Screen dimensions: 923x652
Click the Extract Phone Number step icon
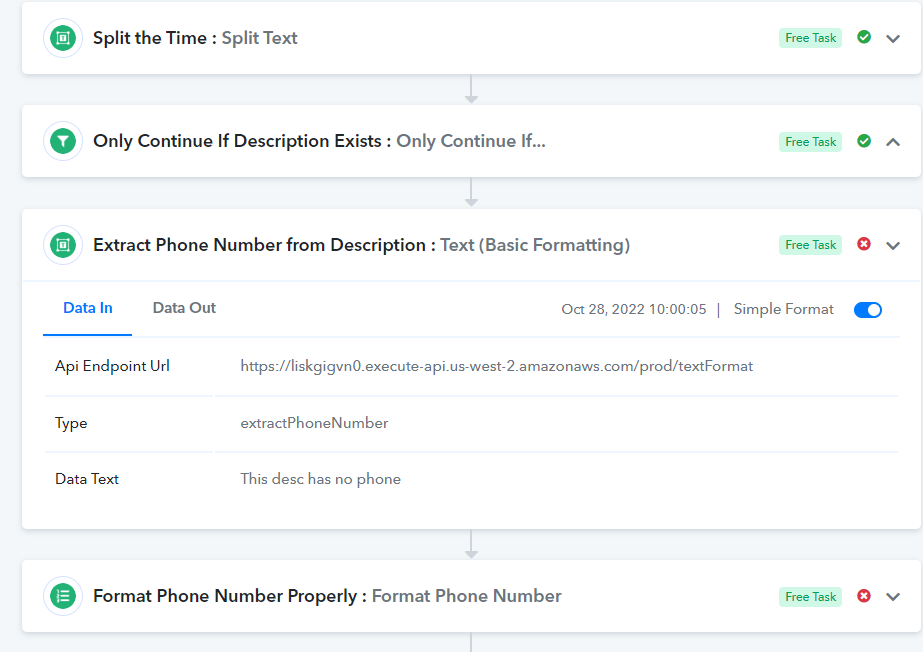63,245
